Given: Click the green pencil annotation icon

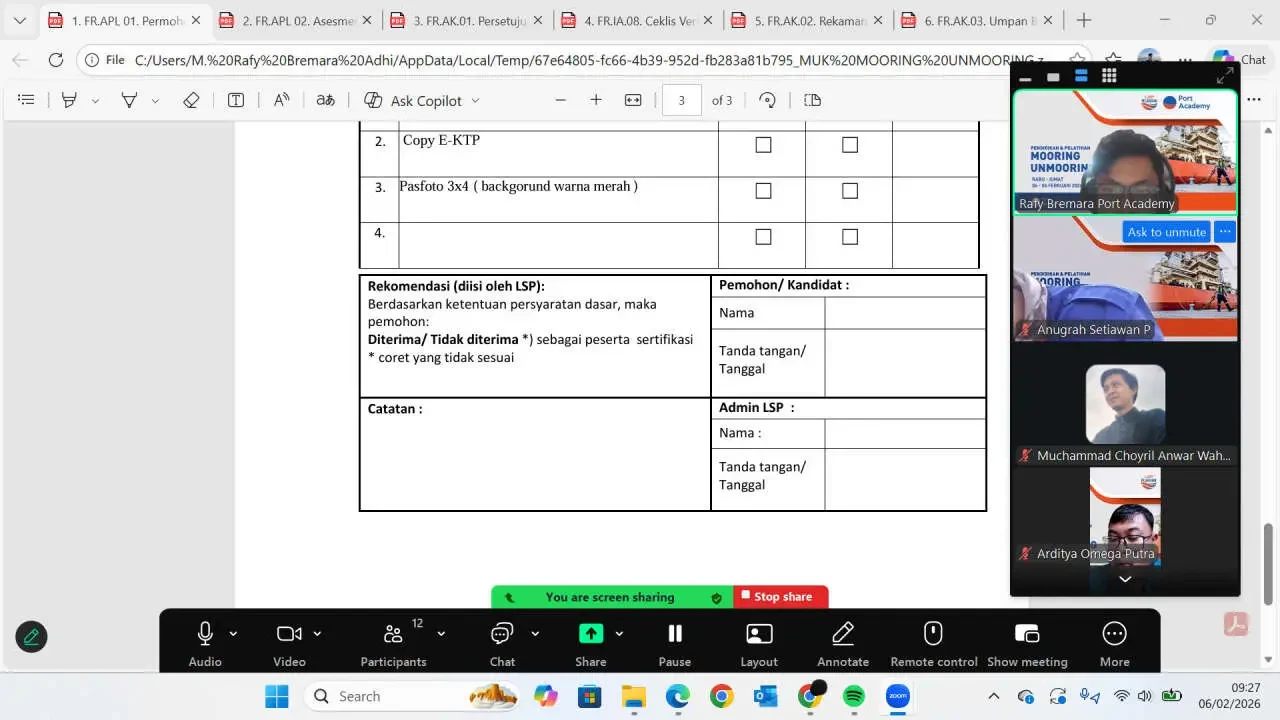Looking at the screenshot, I should 31,636.
